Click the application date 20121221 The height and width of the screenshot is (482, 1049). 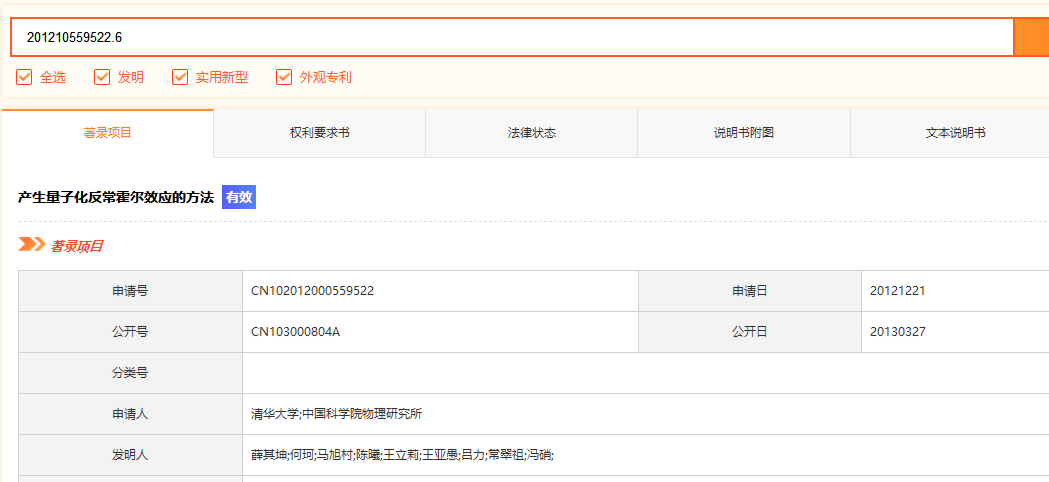[898, 291]
